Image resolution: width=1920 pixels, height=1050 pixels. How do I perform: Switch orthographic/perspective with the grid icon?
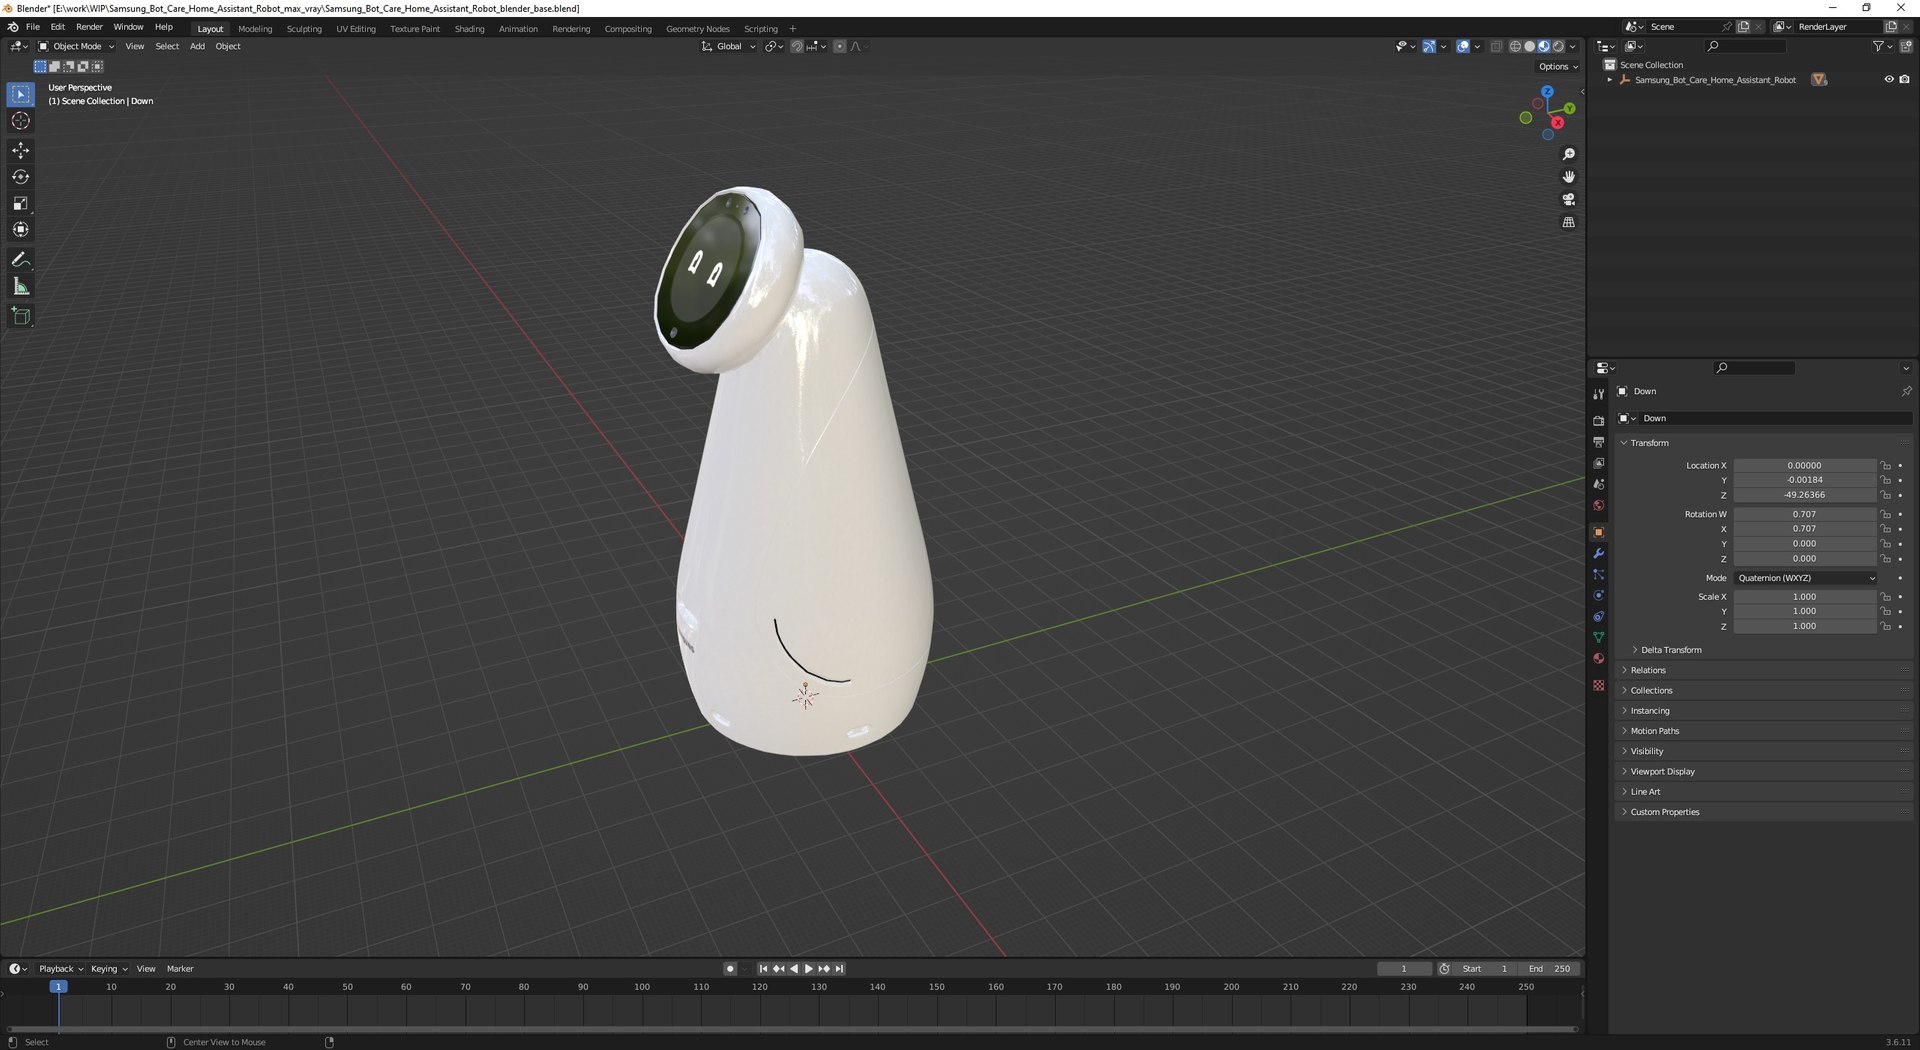point(1568,222)
